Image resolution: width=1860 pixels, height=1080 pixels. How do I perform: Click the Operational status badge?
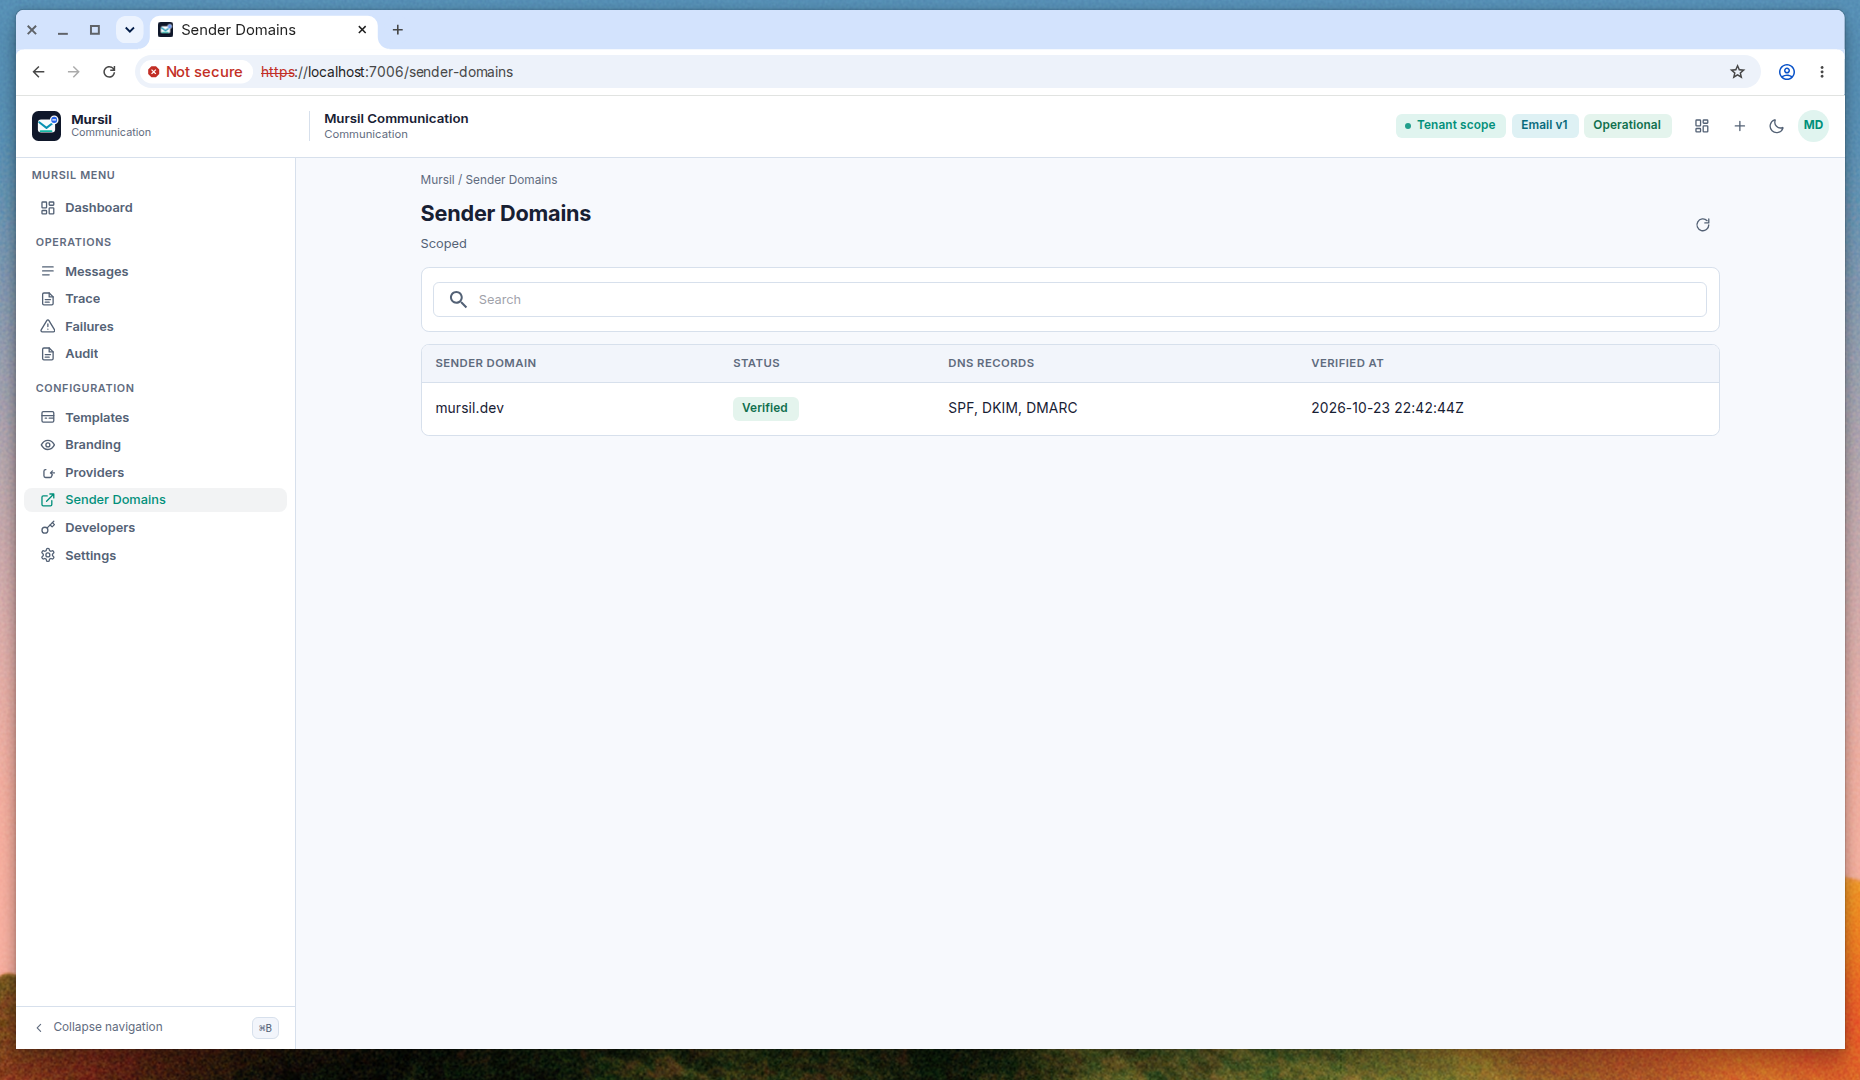click(1627, 126)
